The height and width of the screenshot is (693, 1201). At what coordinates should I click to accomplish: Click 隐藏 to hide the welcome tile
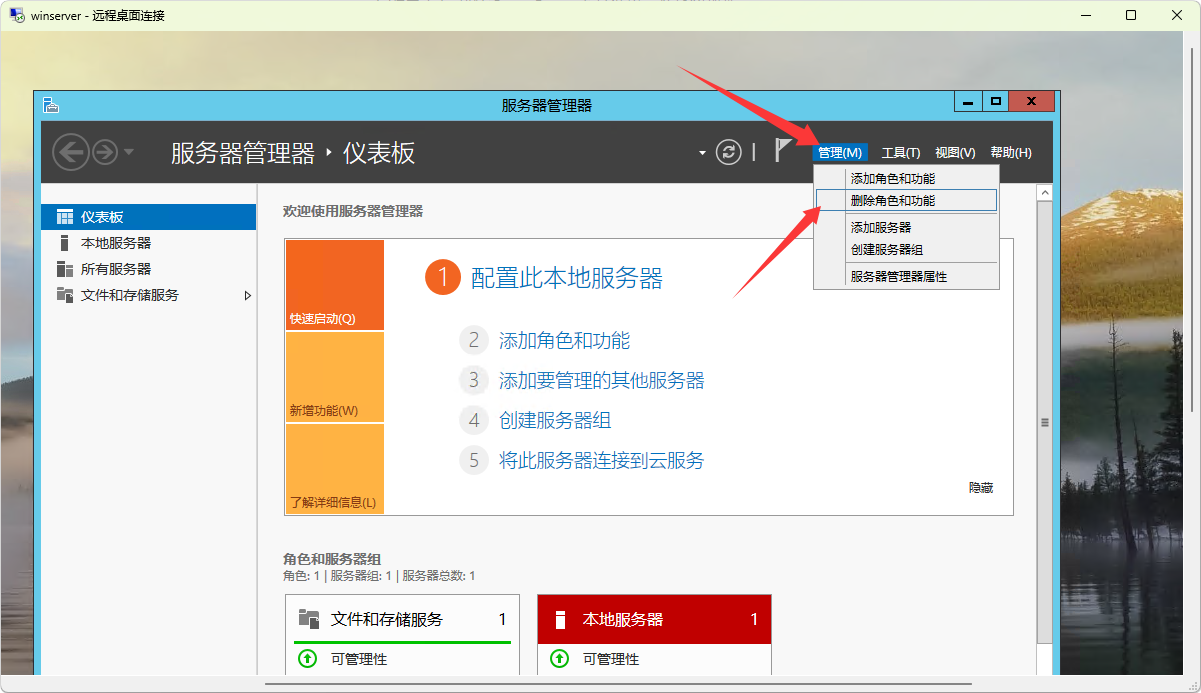(x=980, y=488)
